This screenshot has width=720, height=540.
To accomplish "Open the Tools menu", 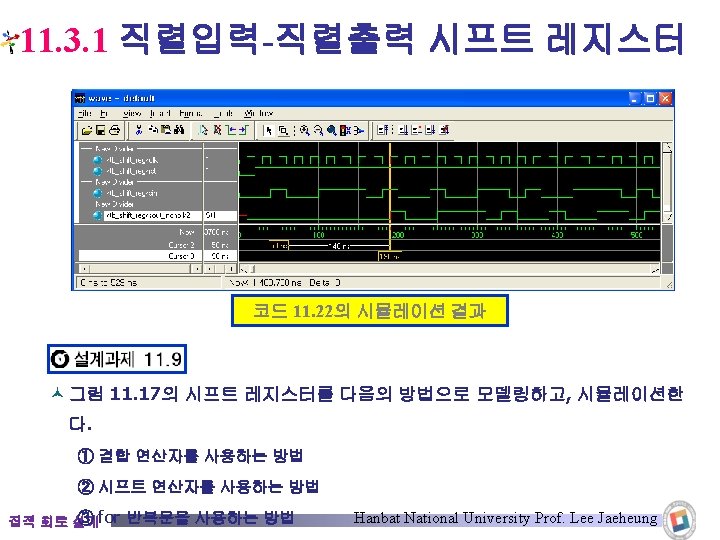I will 224,113.
